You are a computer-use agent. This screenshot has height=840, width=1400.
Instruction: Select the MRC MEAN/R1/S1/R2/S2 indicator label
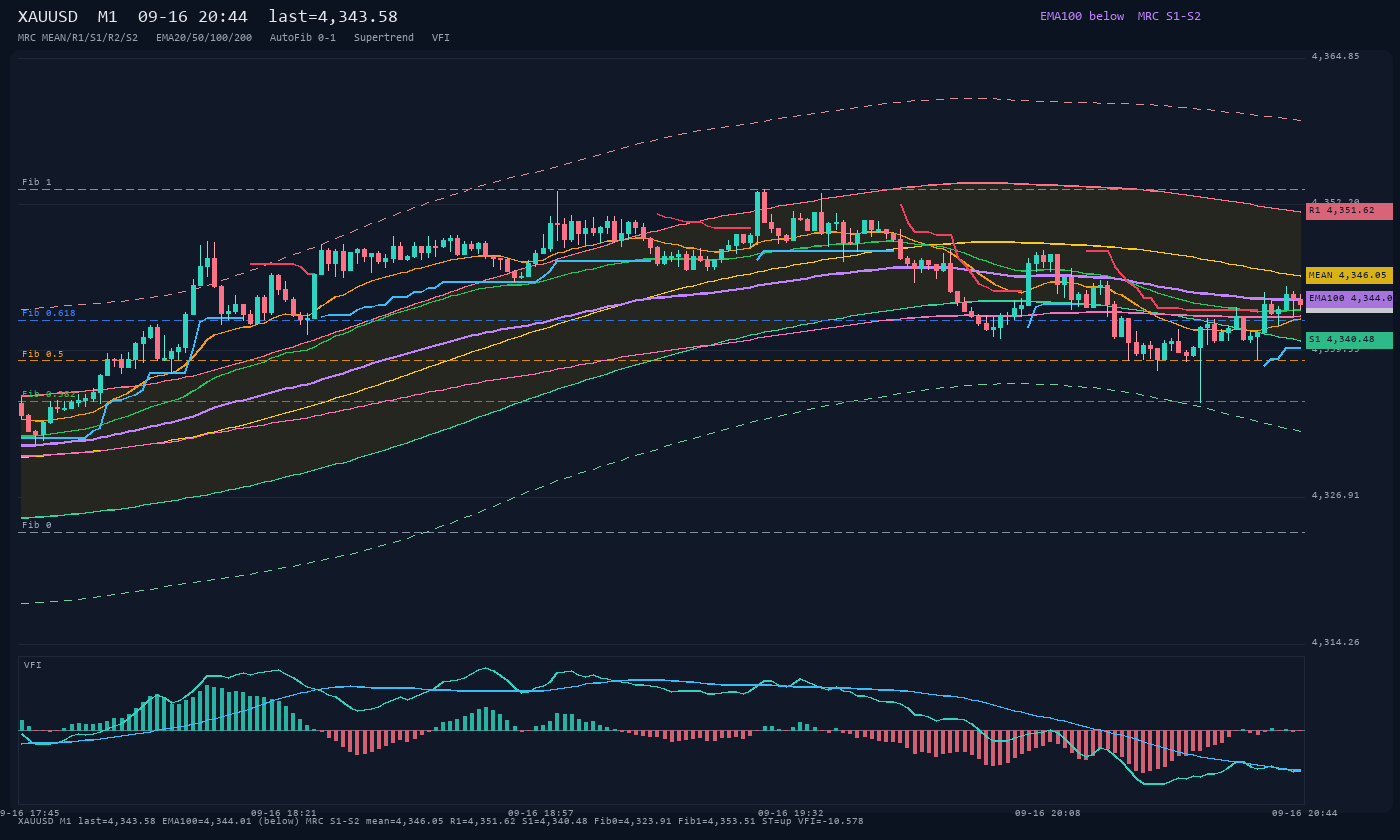point(78,38)
